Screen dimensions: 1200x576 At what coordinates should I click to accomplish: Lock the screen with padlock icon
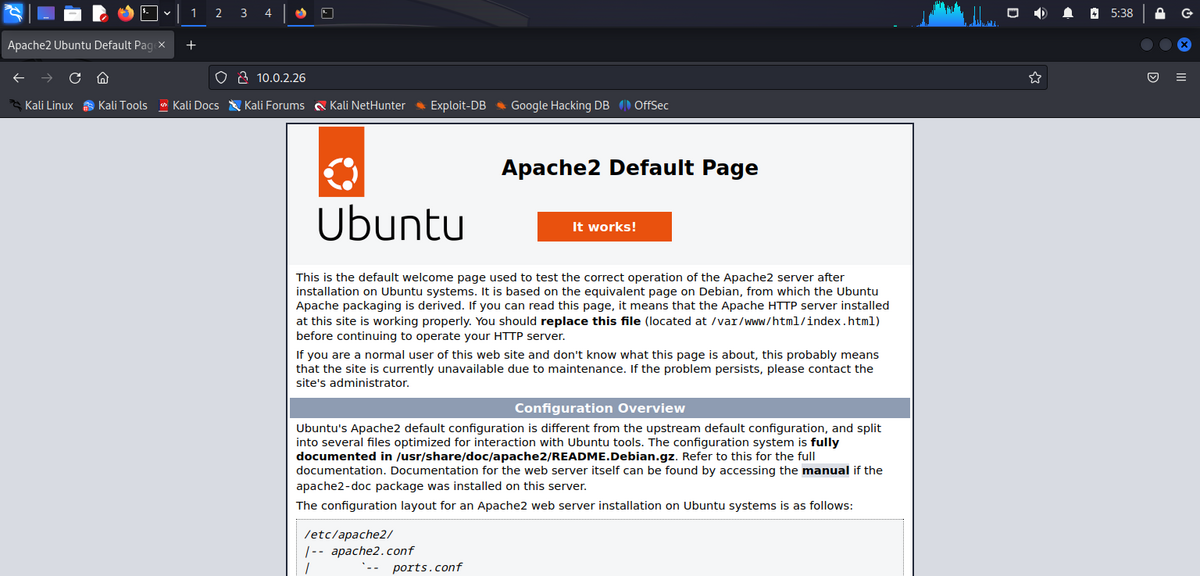[1160, 13]
